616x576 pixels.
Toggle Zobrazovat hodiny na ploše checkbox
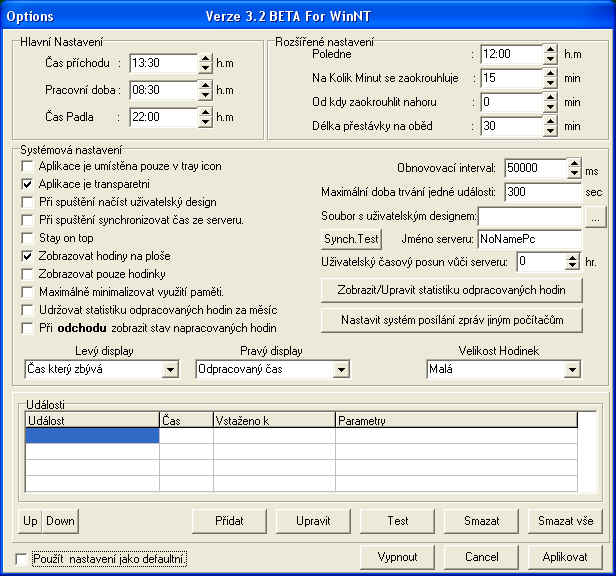point(28,256)
